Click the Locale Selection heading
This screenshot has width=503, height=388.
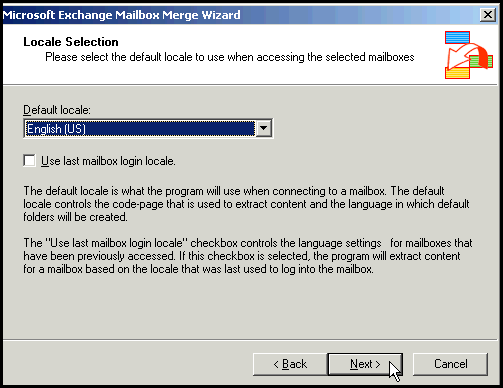(x=71, y=42)
